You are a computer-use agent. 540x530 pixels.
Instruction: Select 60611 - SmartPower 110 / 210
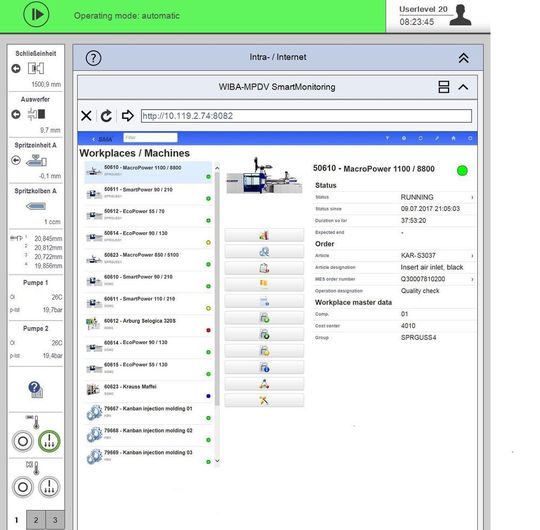click(x=148, y=303)
